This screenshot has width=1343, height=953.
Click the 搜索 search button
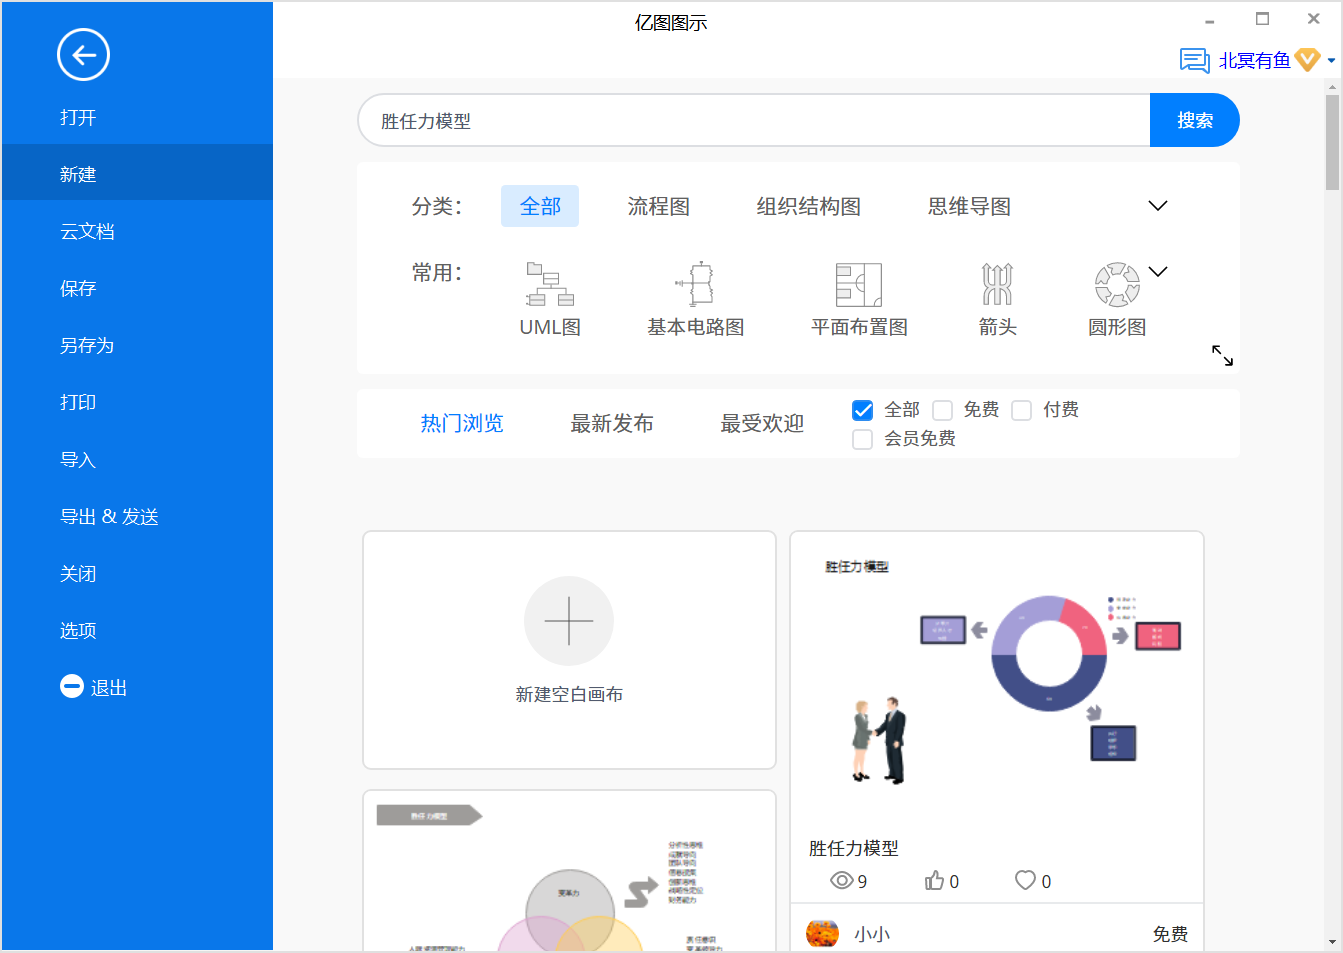click(x=1195, y=120)
